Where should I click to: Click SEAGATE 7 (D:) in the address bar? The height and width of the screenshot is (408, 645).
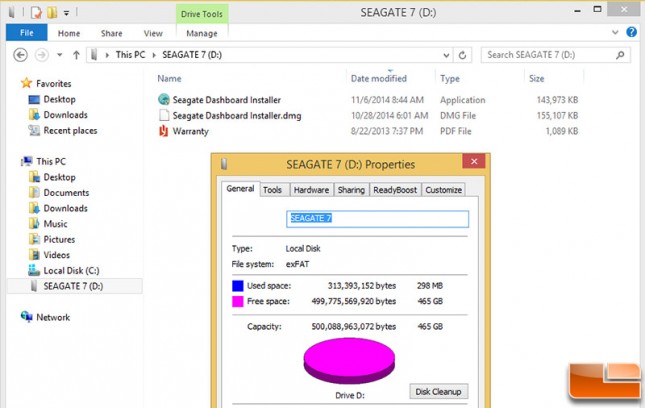pos(192,55)
